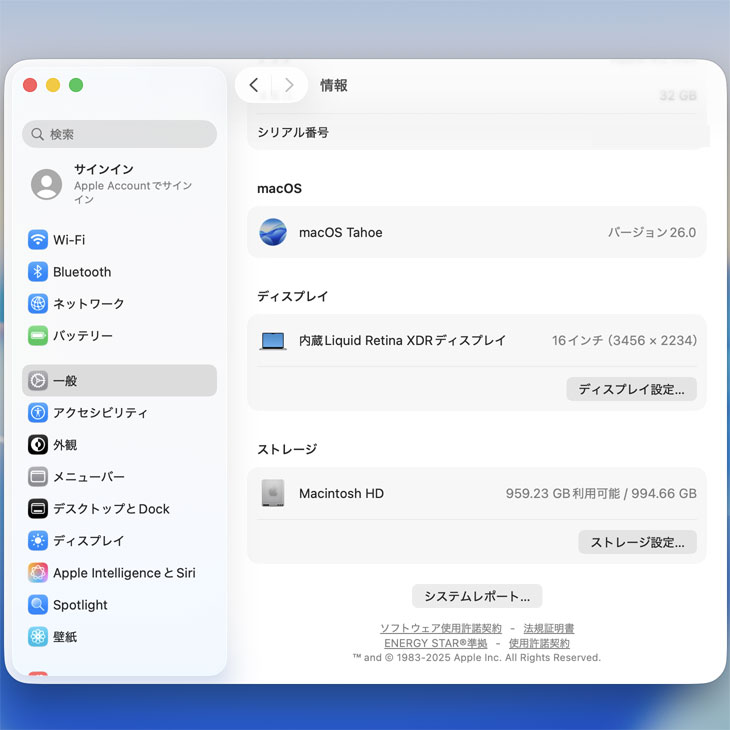
Task: Go back with the left chevron button
Action: [254, 86]
